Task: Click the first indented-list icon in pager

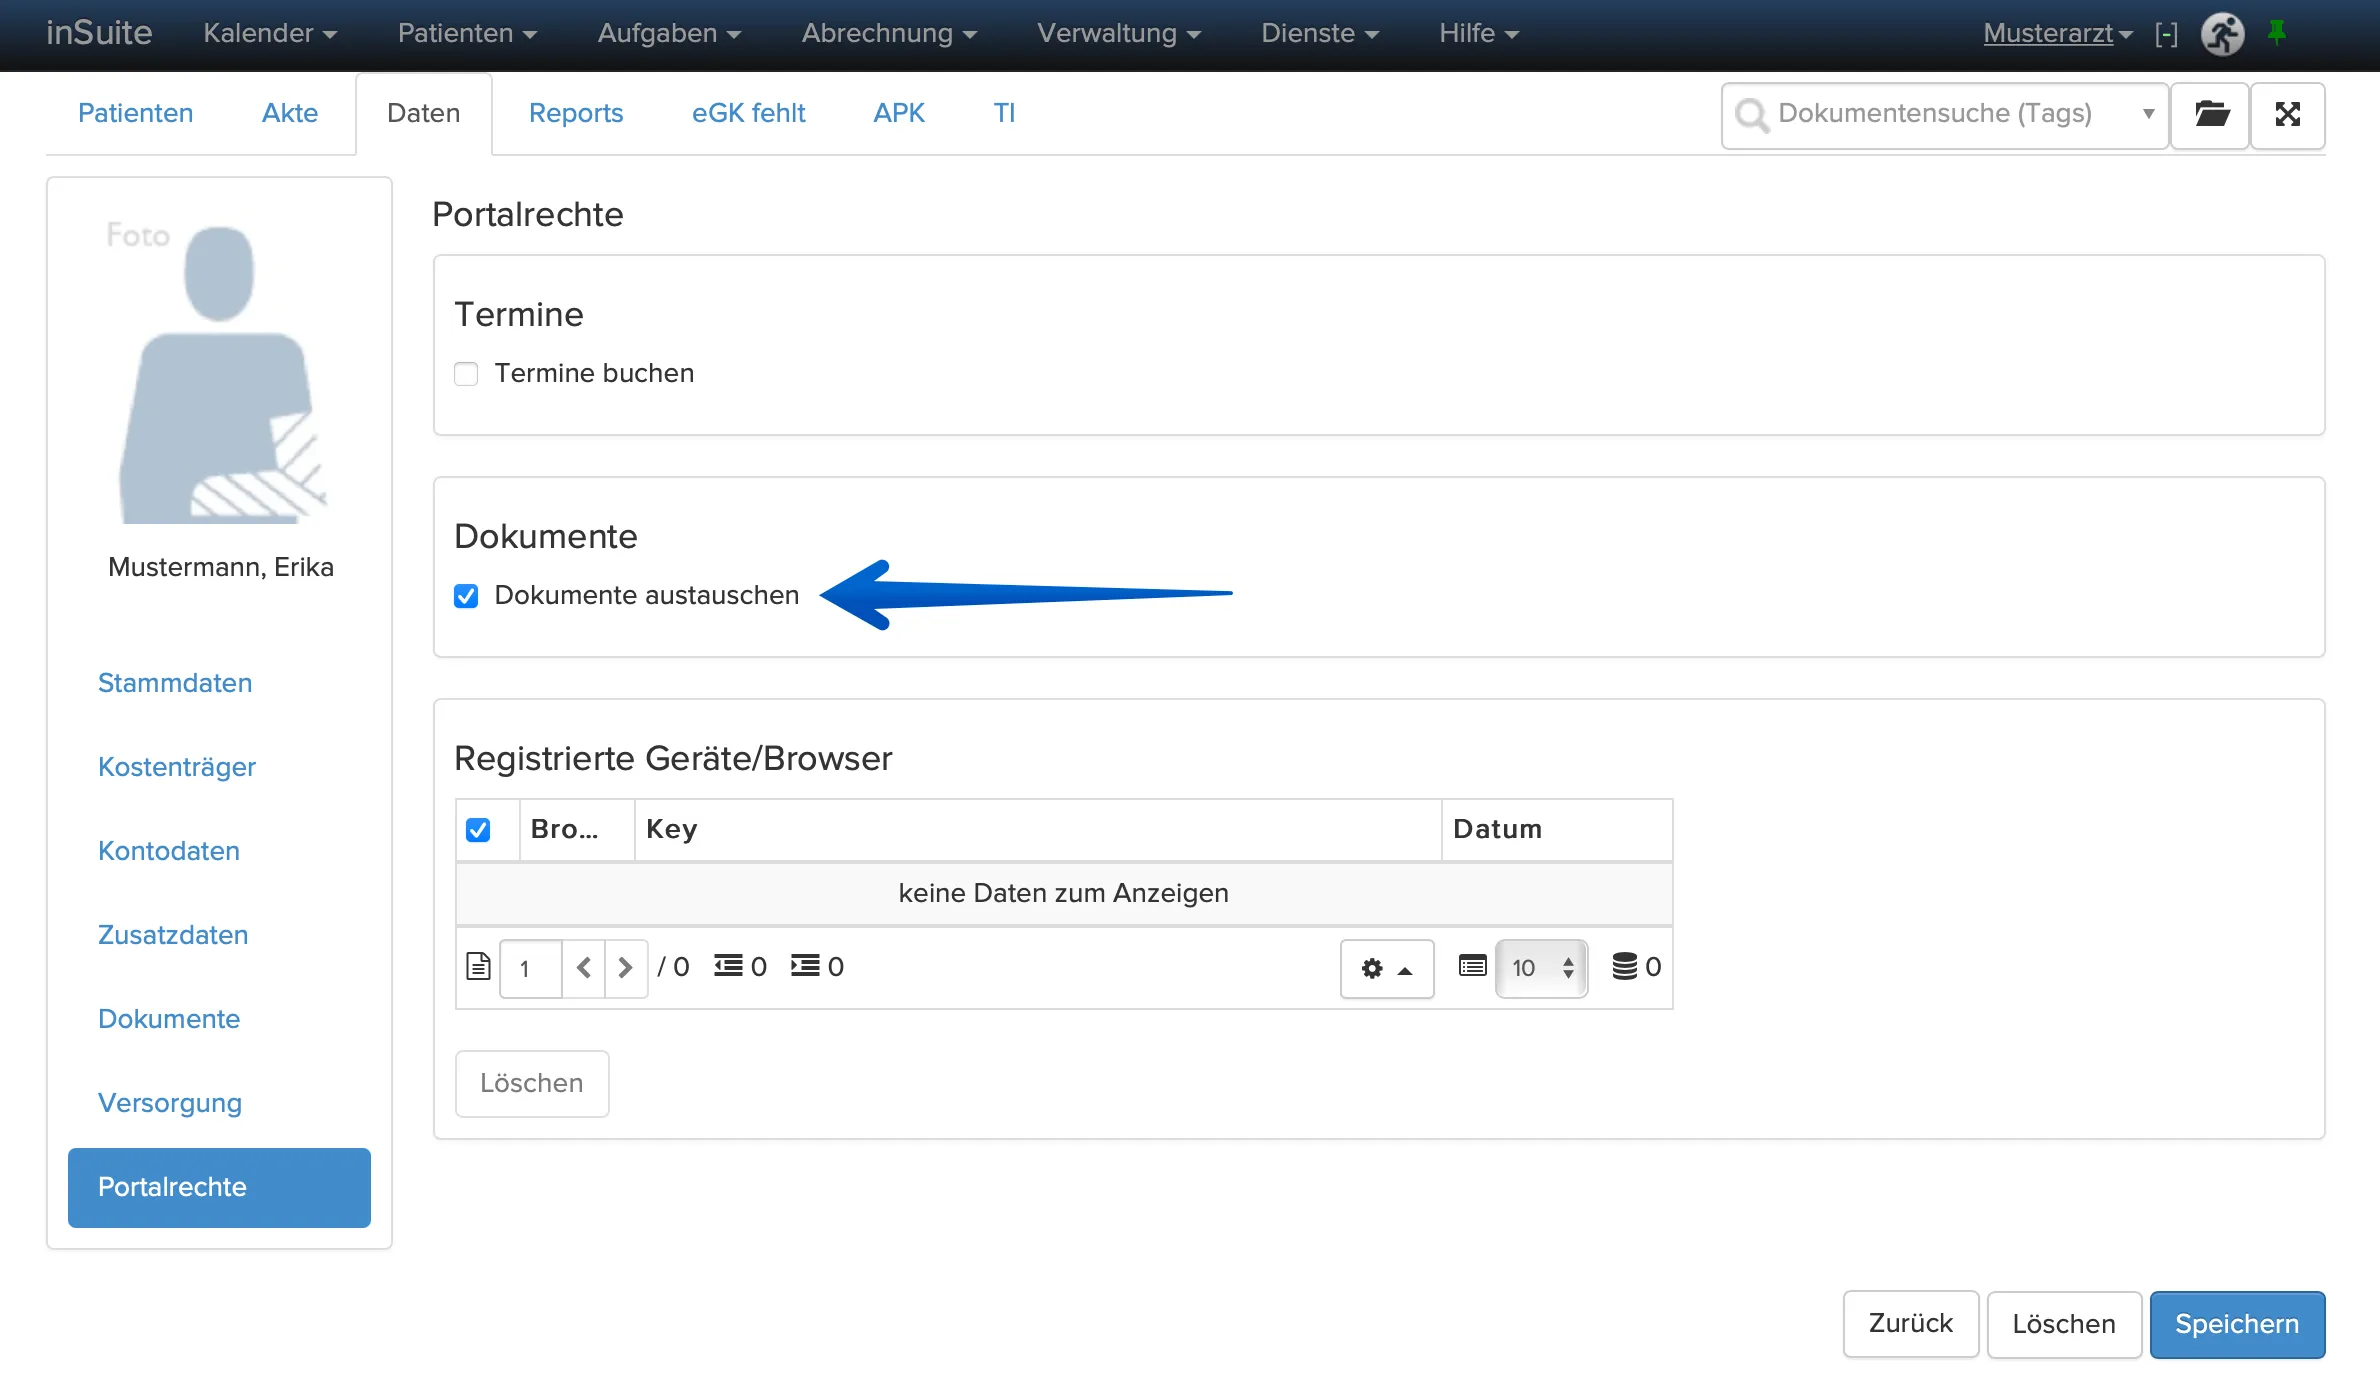Action: coord(728,966)
